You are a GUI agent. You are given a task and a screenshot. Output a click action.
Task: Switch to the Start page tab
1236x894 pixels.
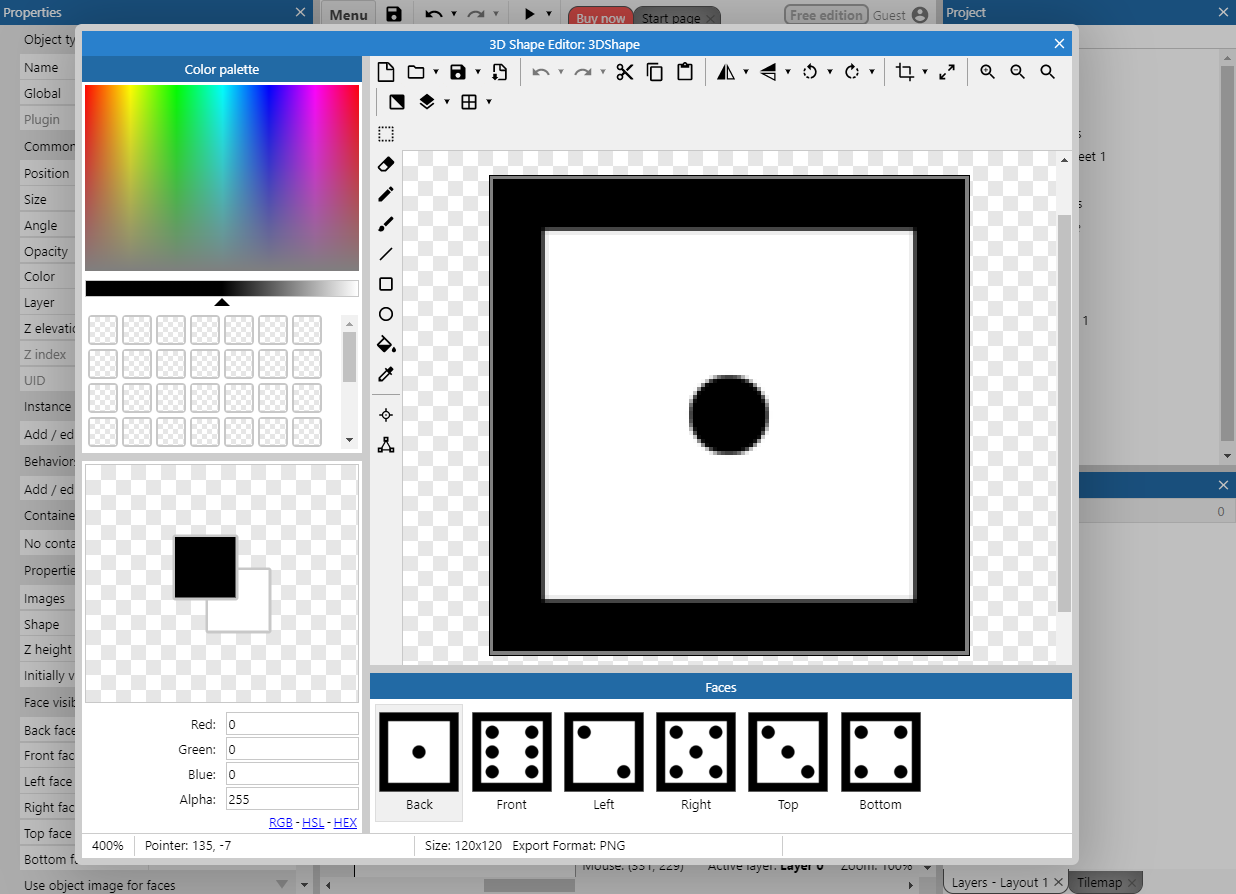(670, 18)
